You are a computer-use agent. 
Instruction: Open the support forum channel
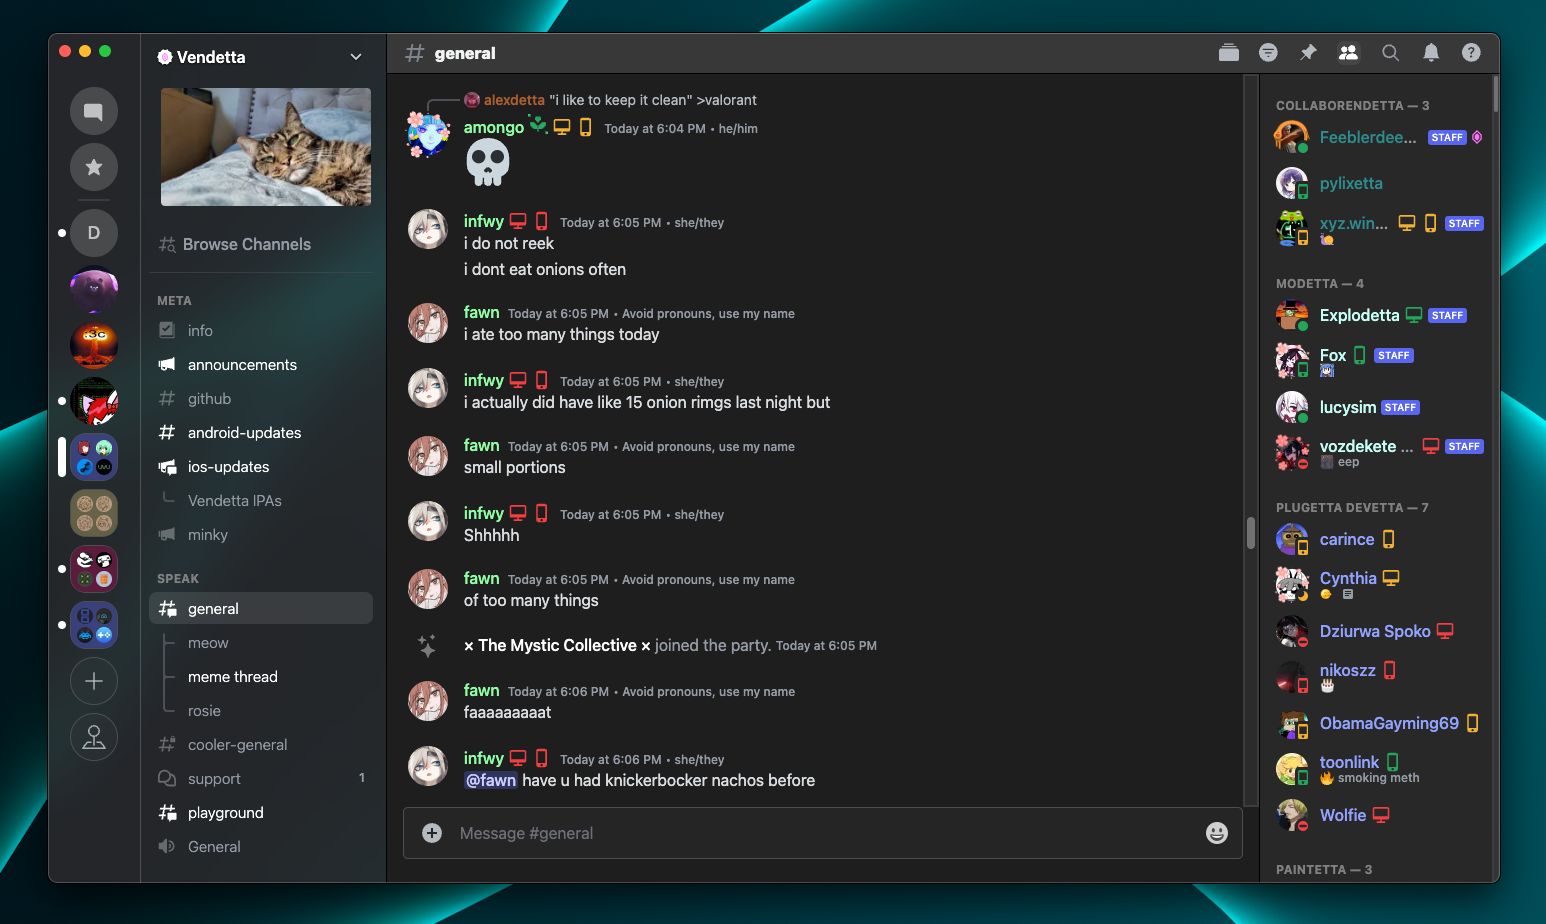261,778
